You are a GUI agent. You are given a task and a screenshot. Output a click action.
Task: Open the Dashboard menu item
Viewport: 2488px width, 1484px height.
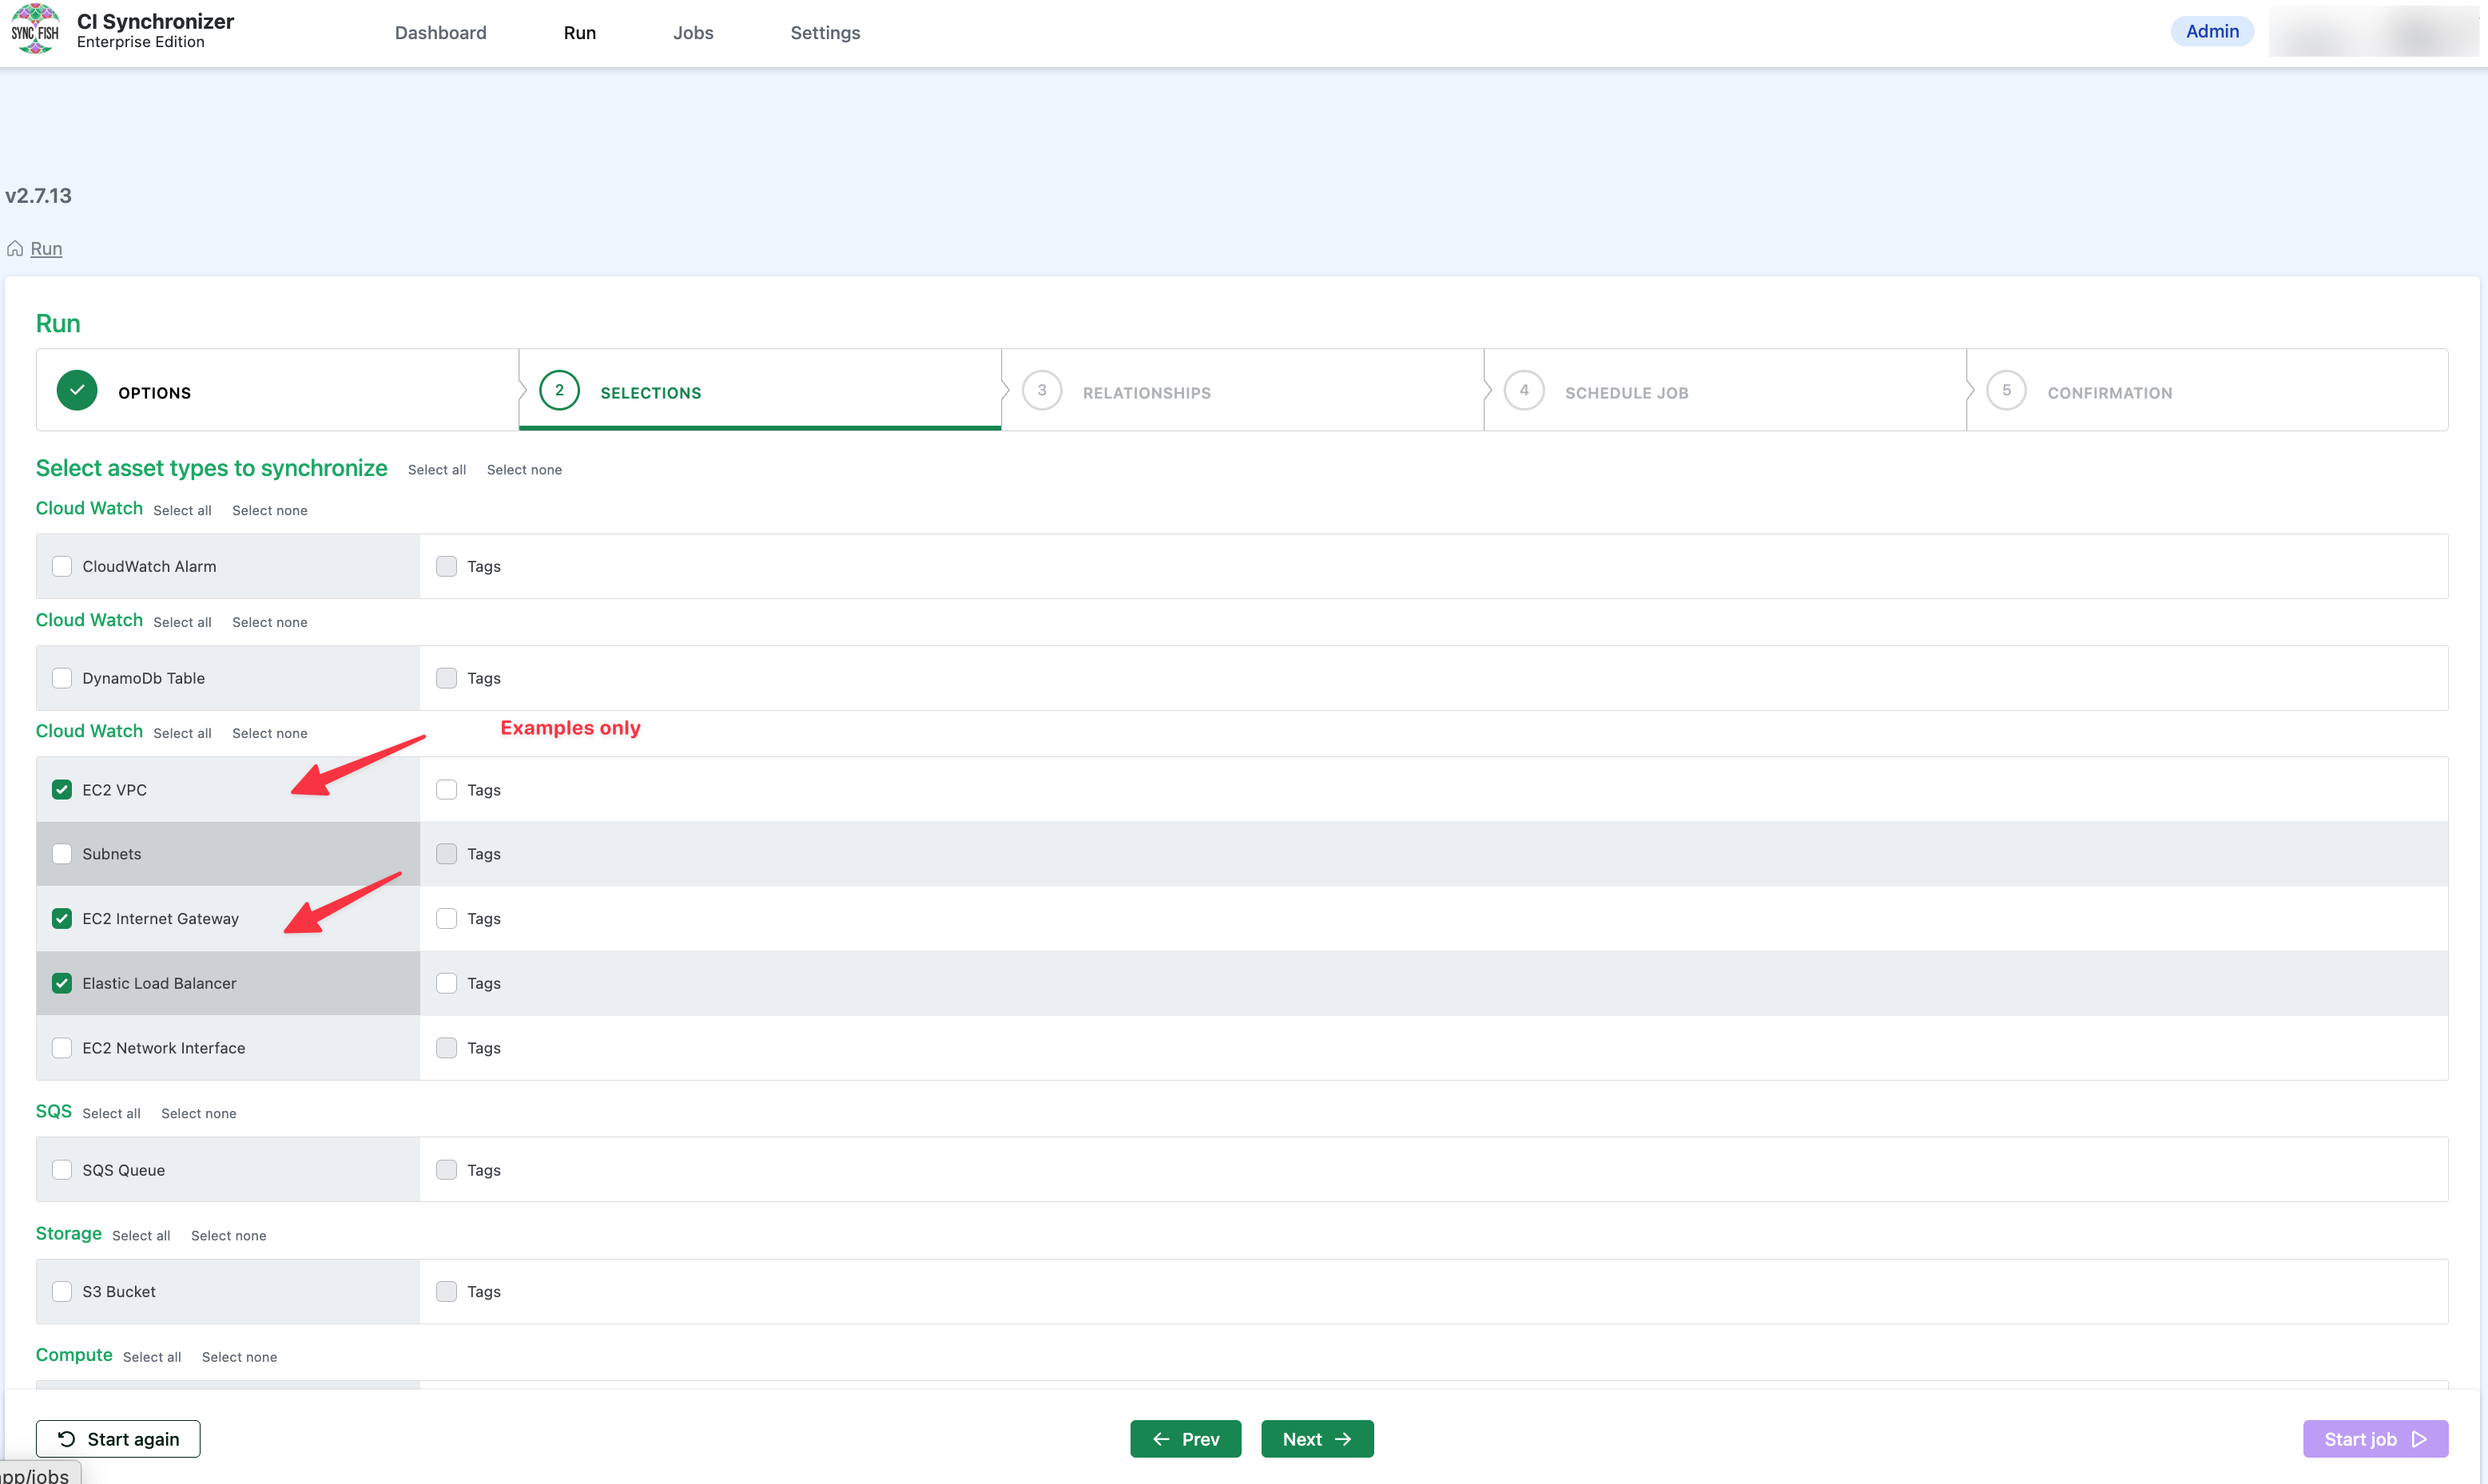click(x=441, y=33)
